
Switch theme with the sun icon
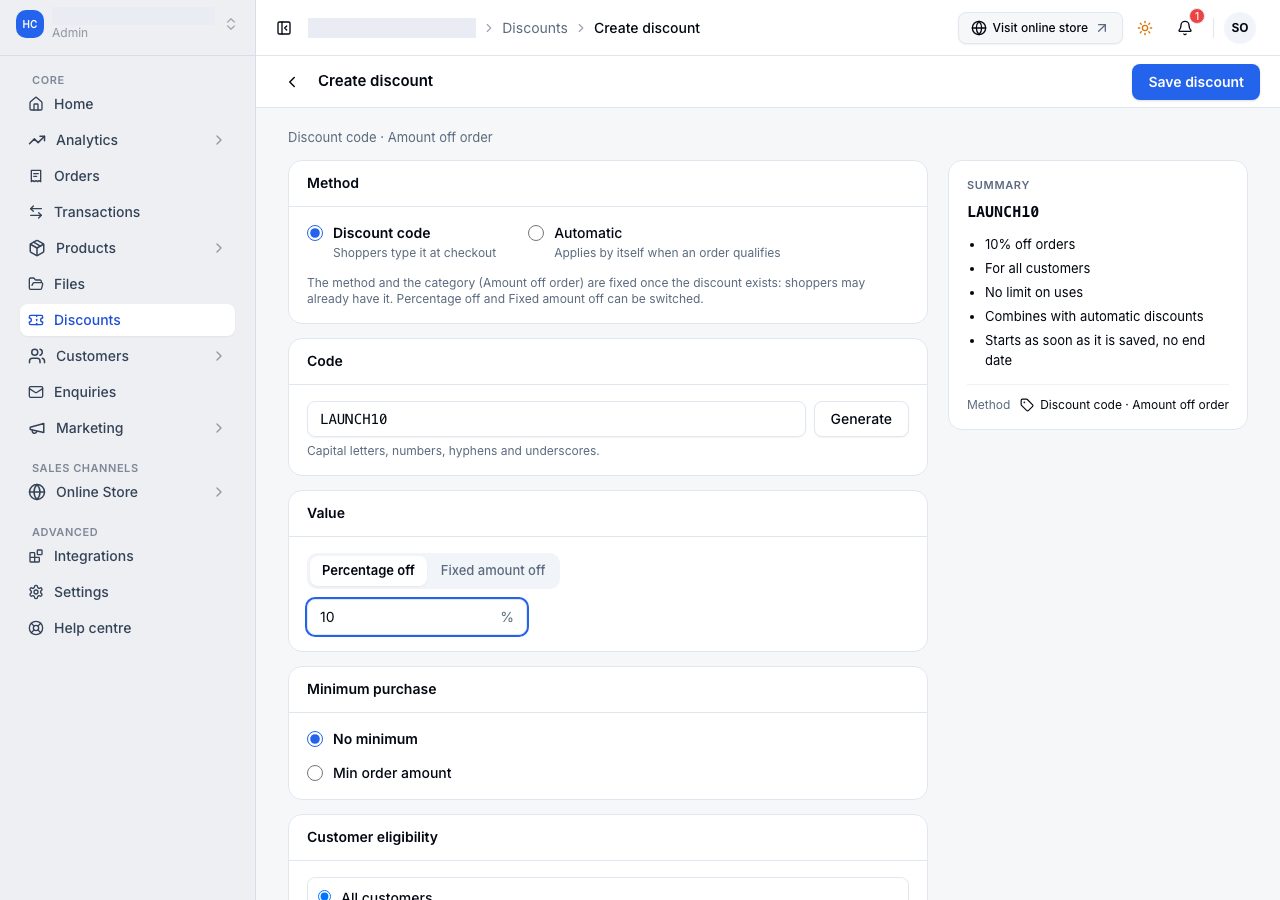coord(1145,28)
